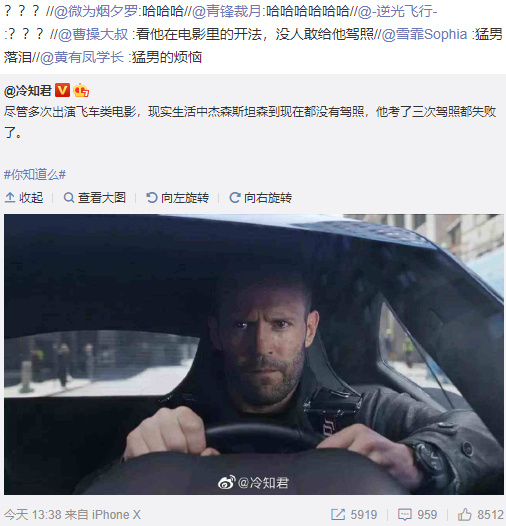Click the crown membership badge icon
This screenshot has width=506, height=526.
point(81,90)
